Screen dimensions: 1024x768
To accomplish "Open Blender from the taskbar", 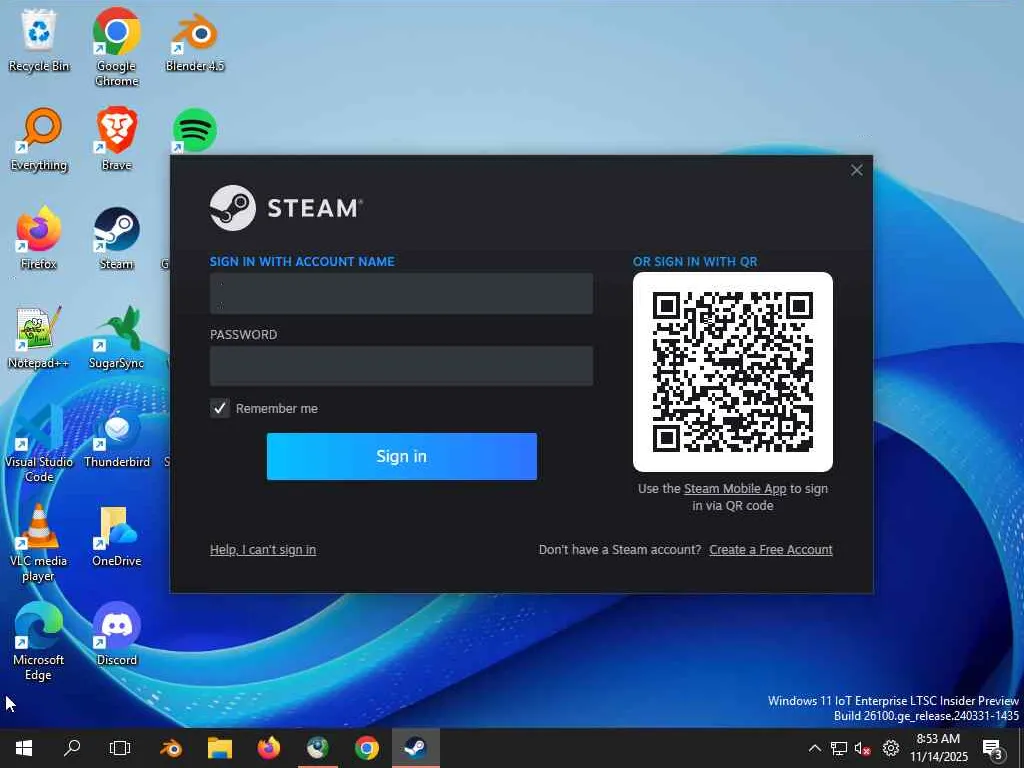I will [171, 748].
